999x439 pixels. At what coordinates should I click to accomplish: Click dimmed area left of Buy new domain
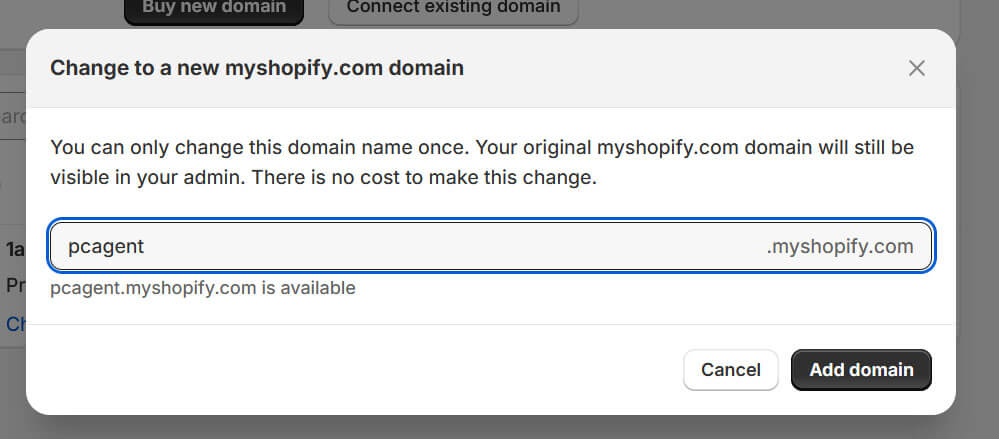tap(60, 10)
